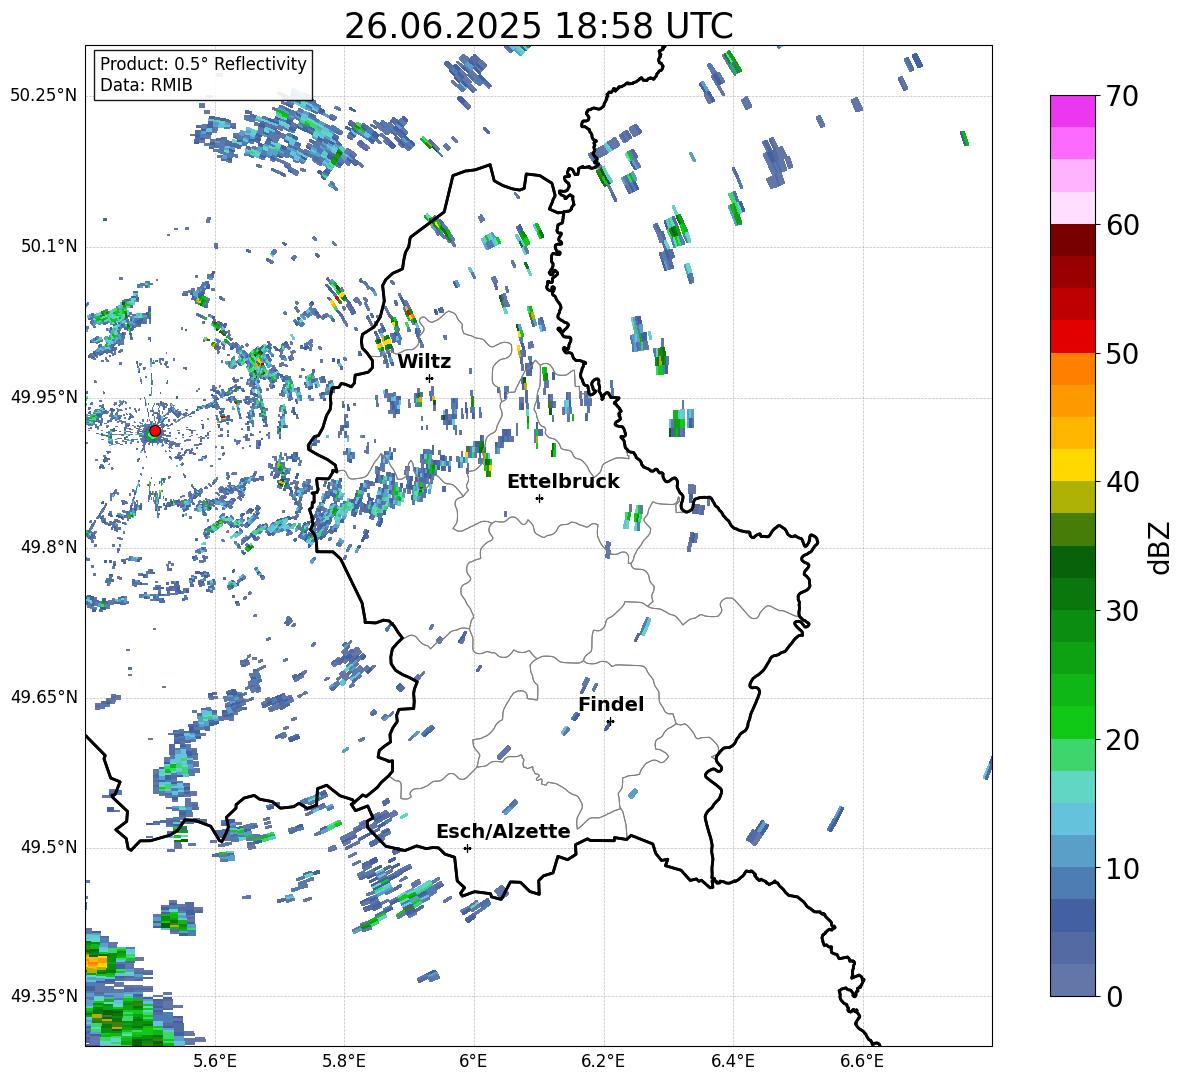Click the Findel station cross marker

610,722
